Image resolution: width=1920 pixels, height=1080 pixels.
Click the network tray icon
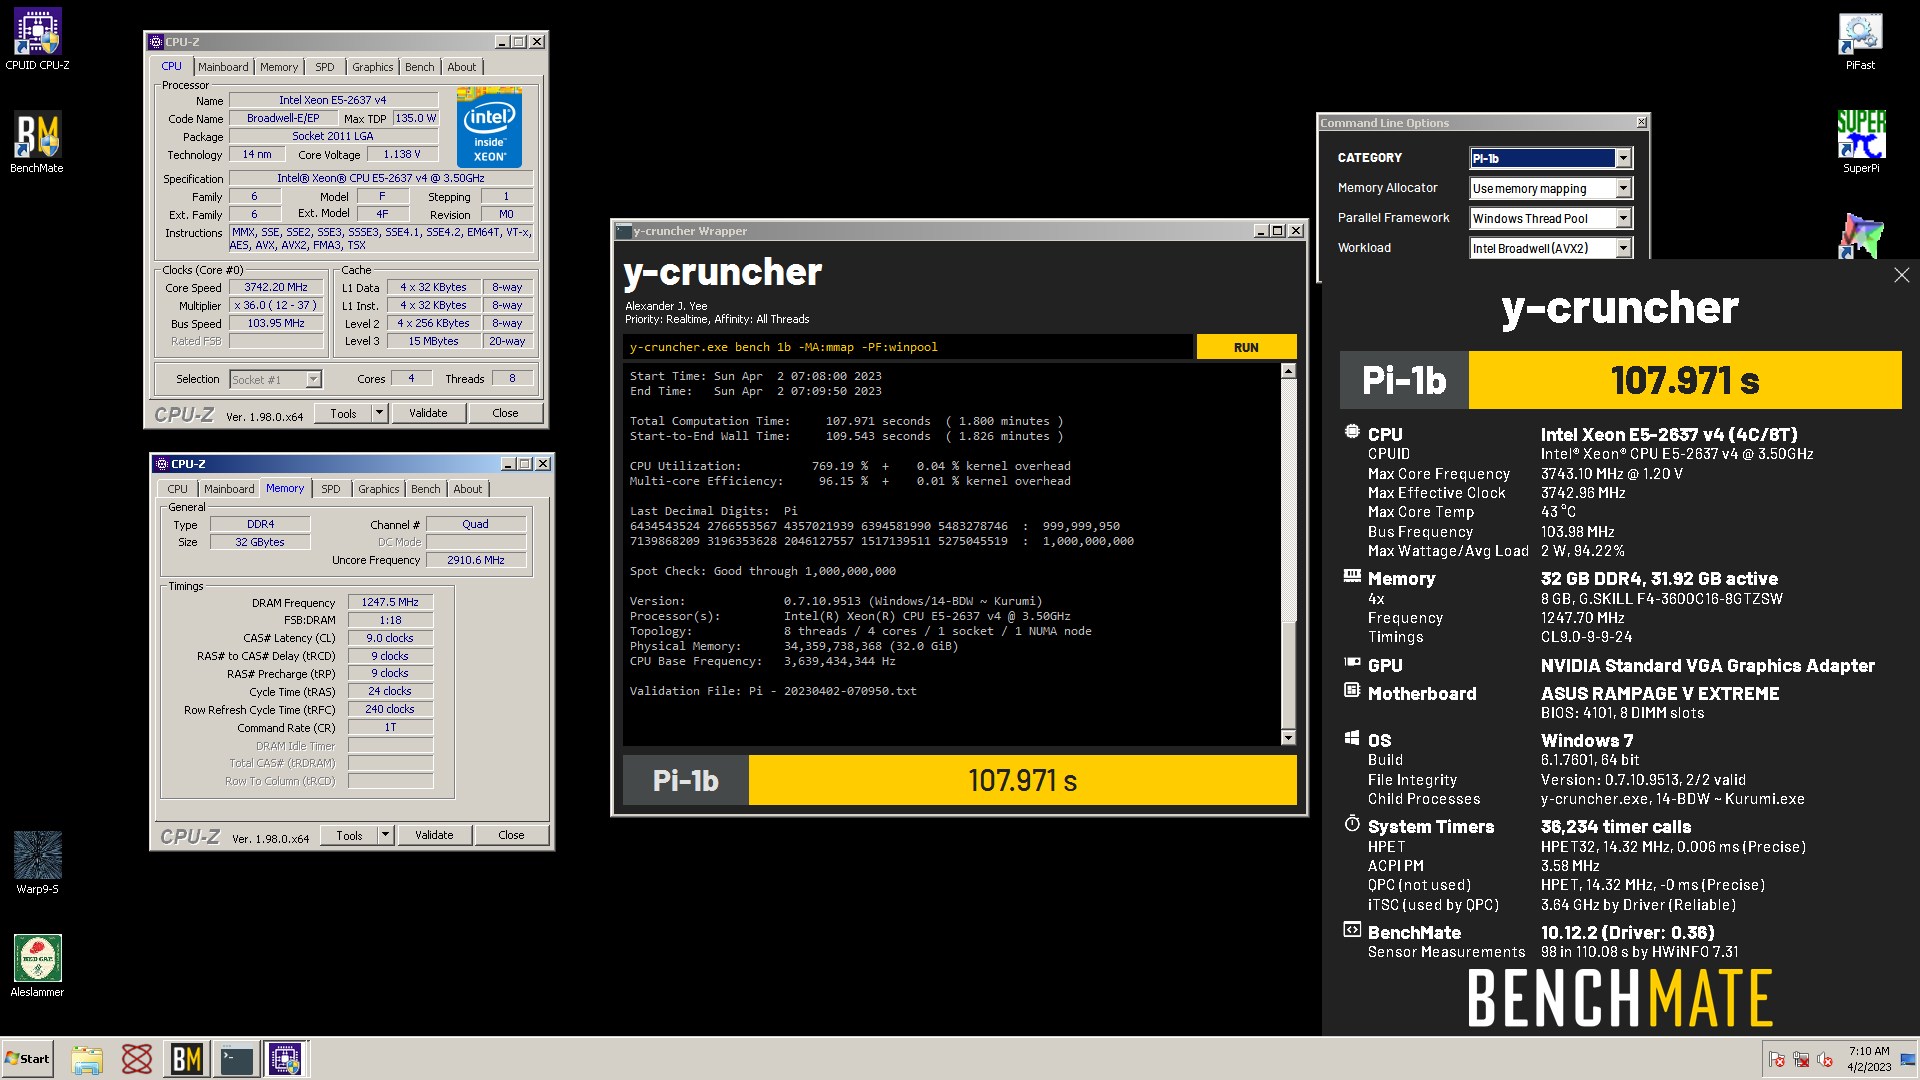[x=1801, y=1059]
